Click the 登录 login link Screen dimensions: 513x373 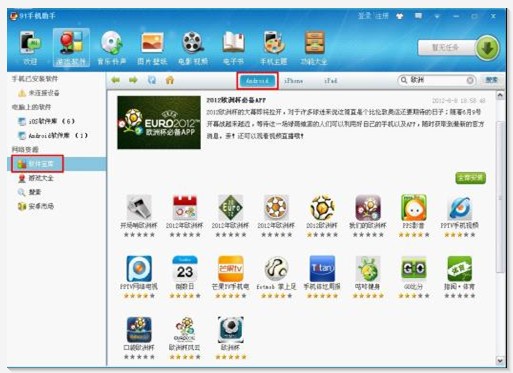pos(364,16)
